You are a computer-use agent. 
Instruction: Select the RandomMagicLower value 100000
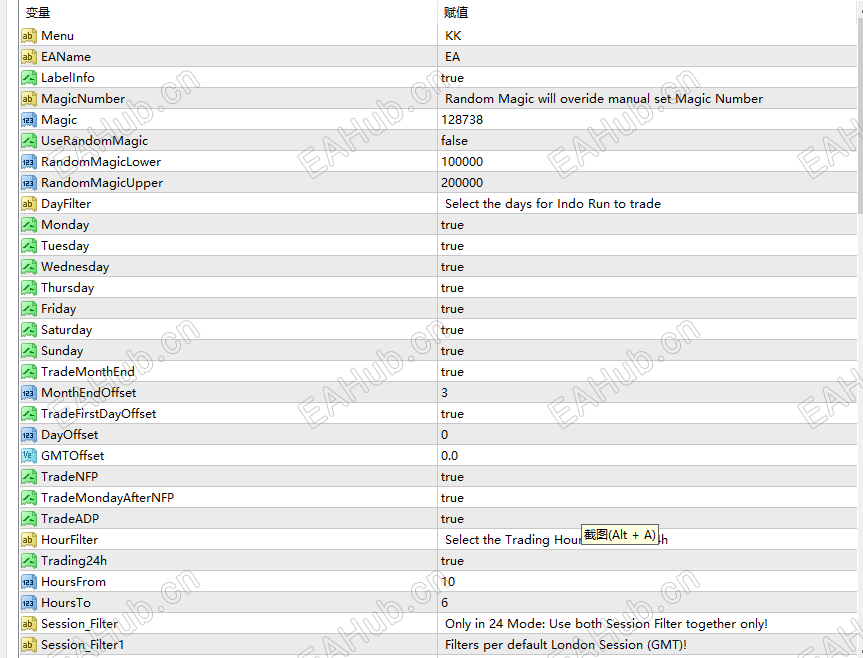coord(462,162)
